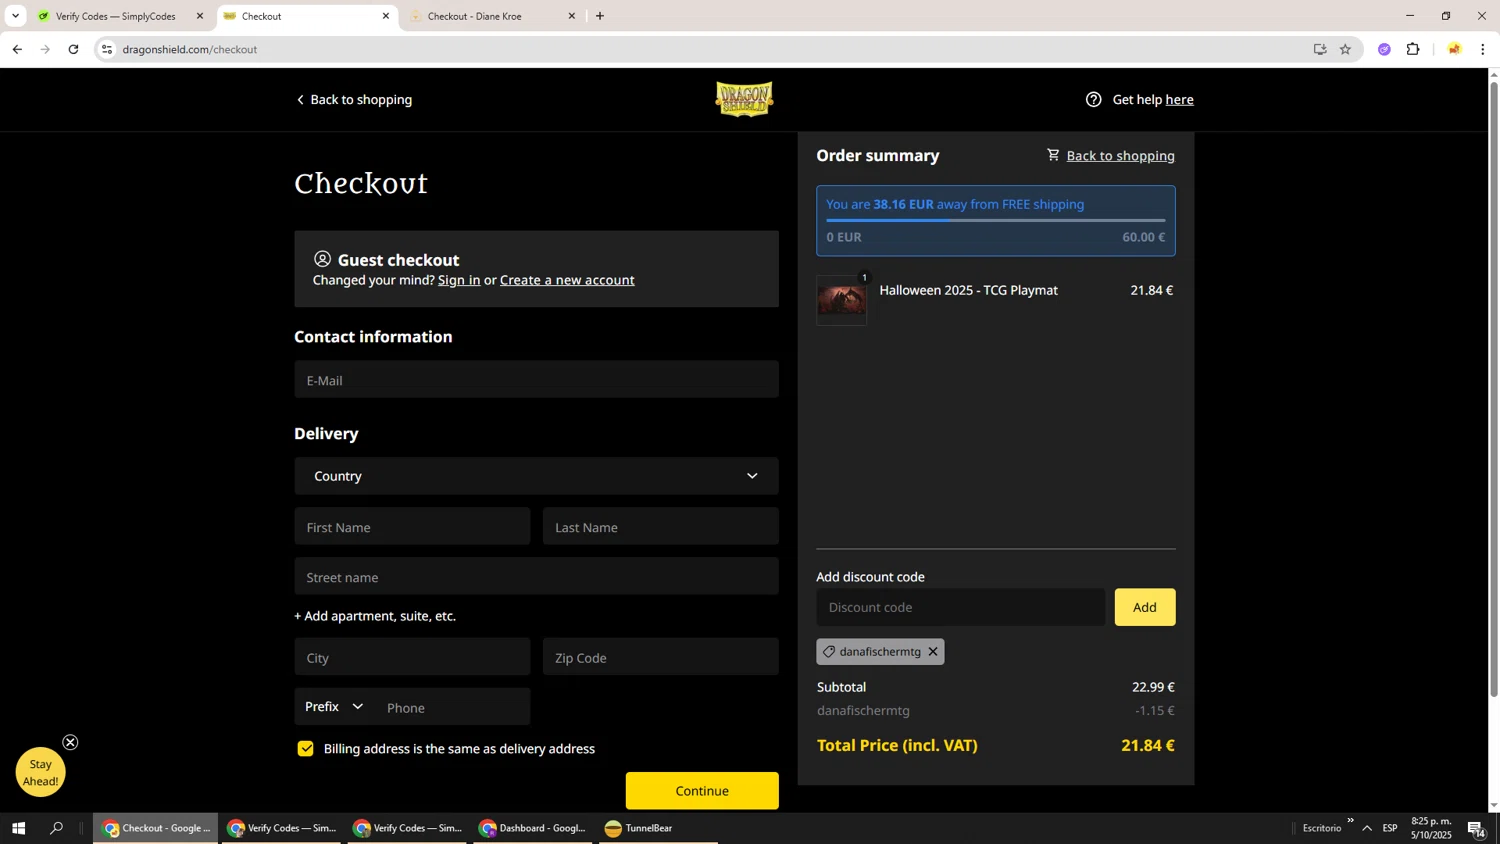Close the Verify Codes tab

[199, 16]
